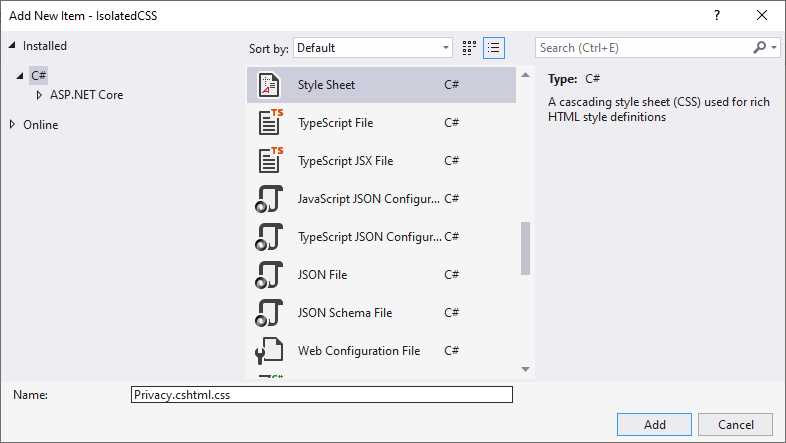786x443 pixels.
Task: Open search options dropdown arrow
Action: (x=774, y=48)
